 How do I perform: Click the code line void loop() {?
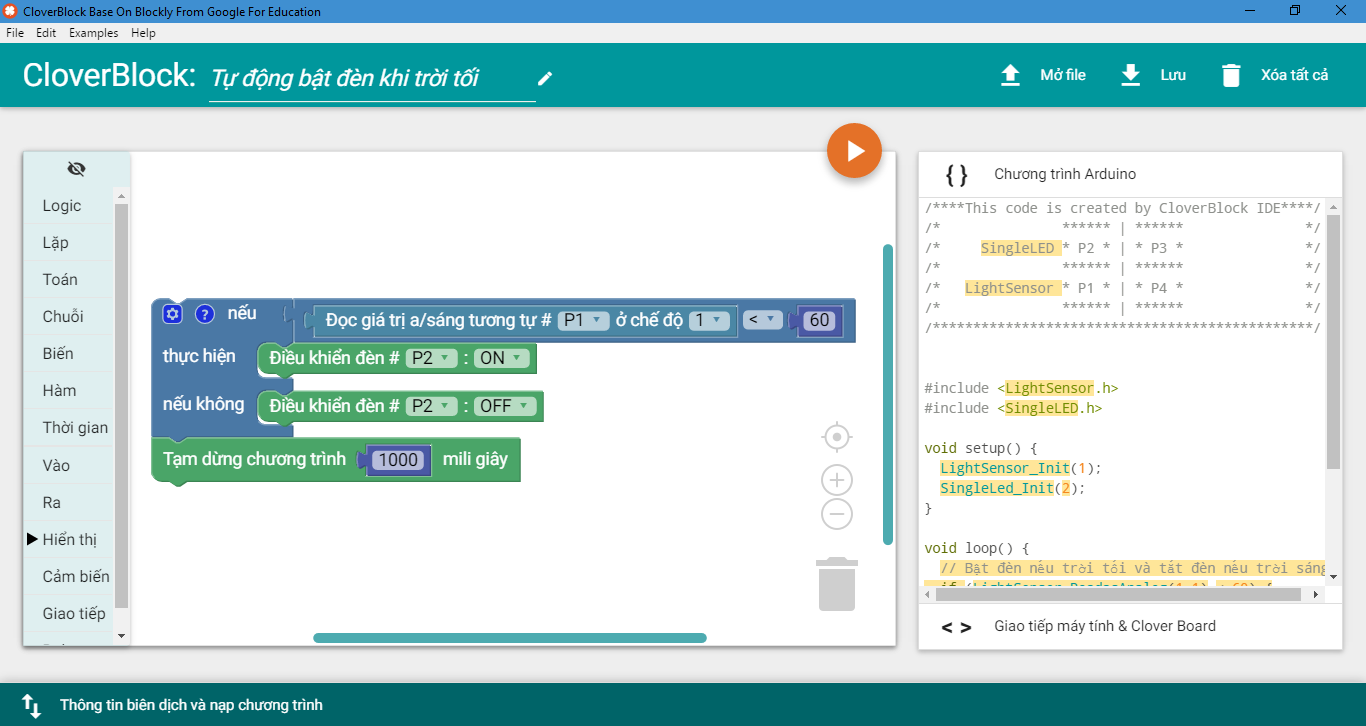(977, 548)
